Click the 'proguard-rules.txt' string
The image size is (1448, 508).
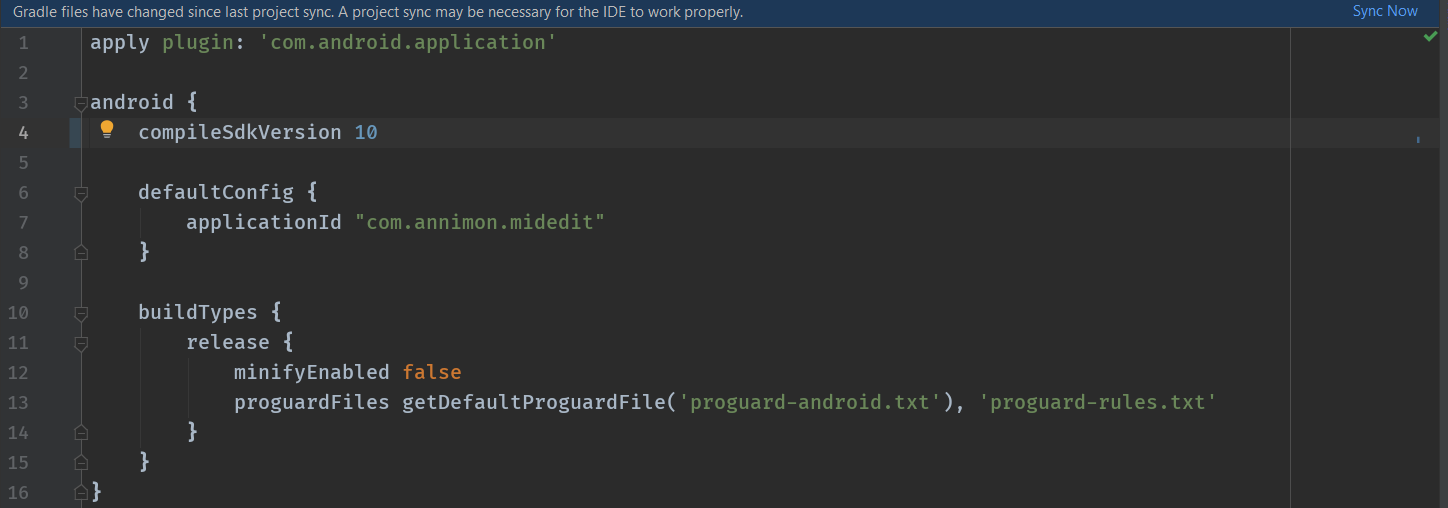[1097, 402]
